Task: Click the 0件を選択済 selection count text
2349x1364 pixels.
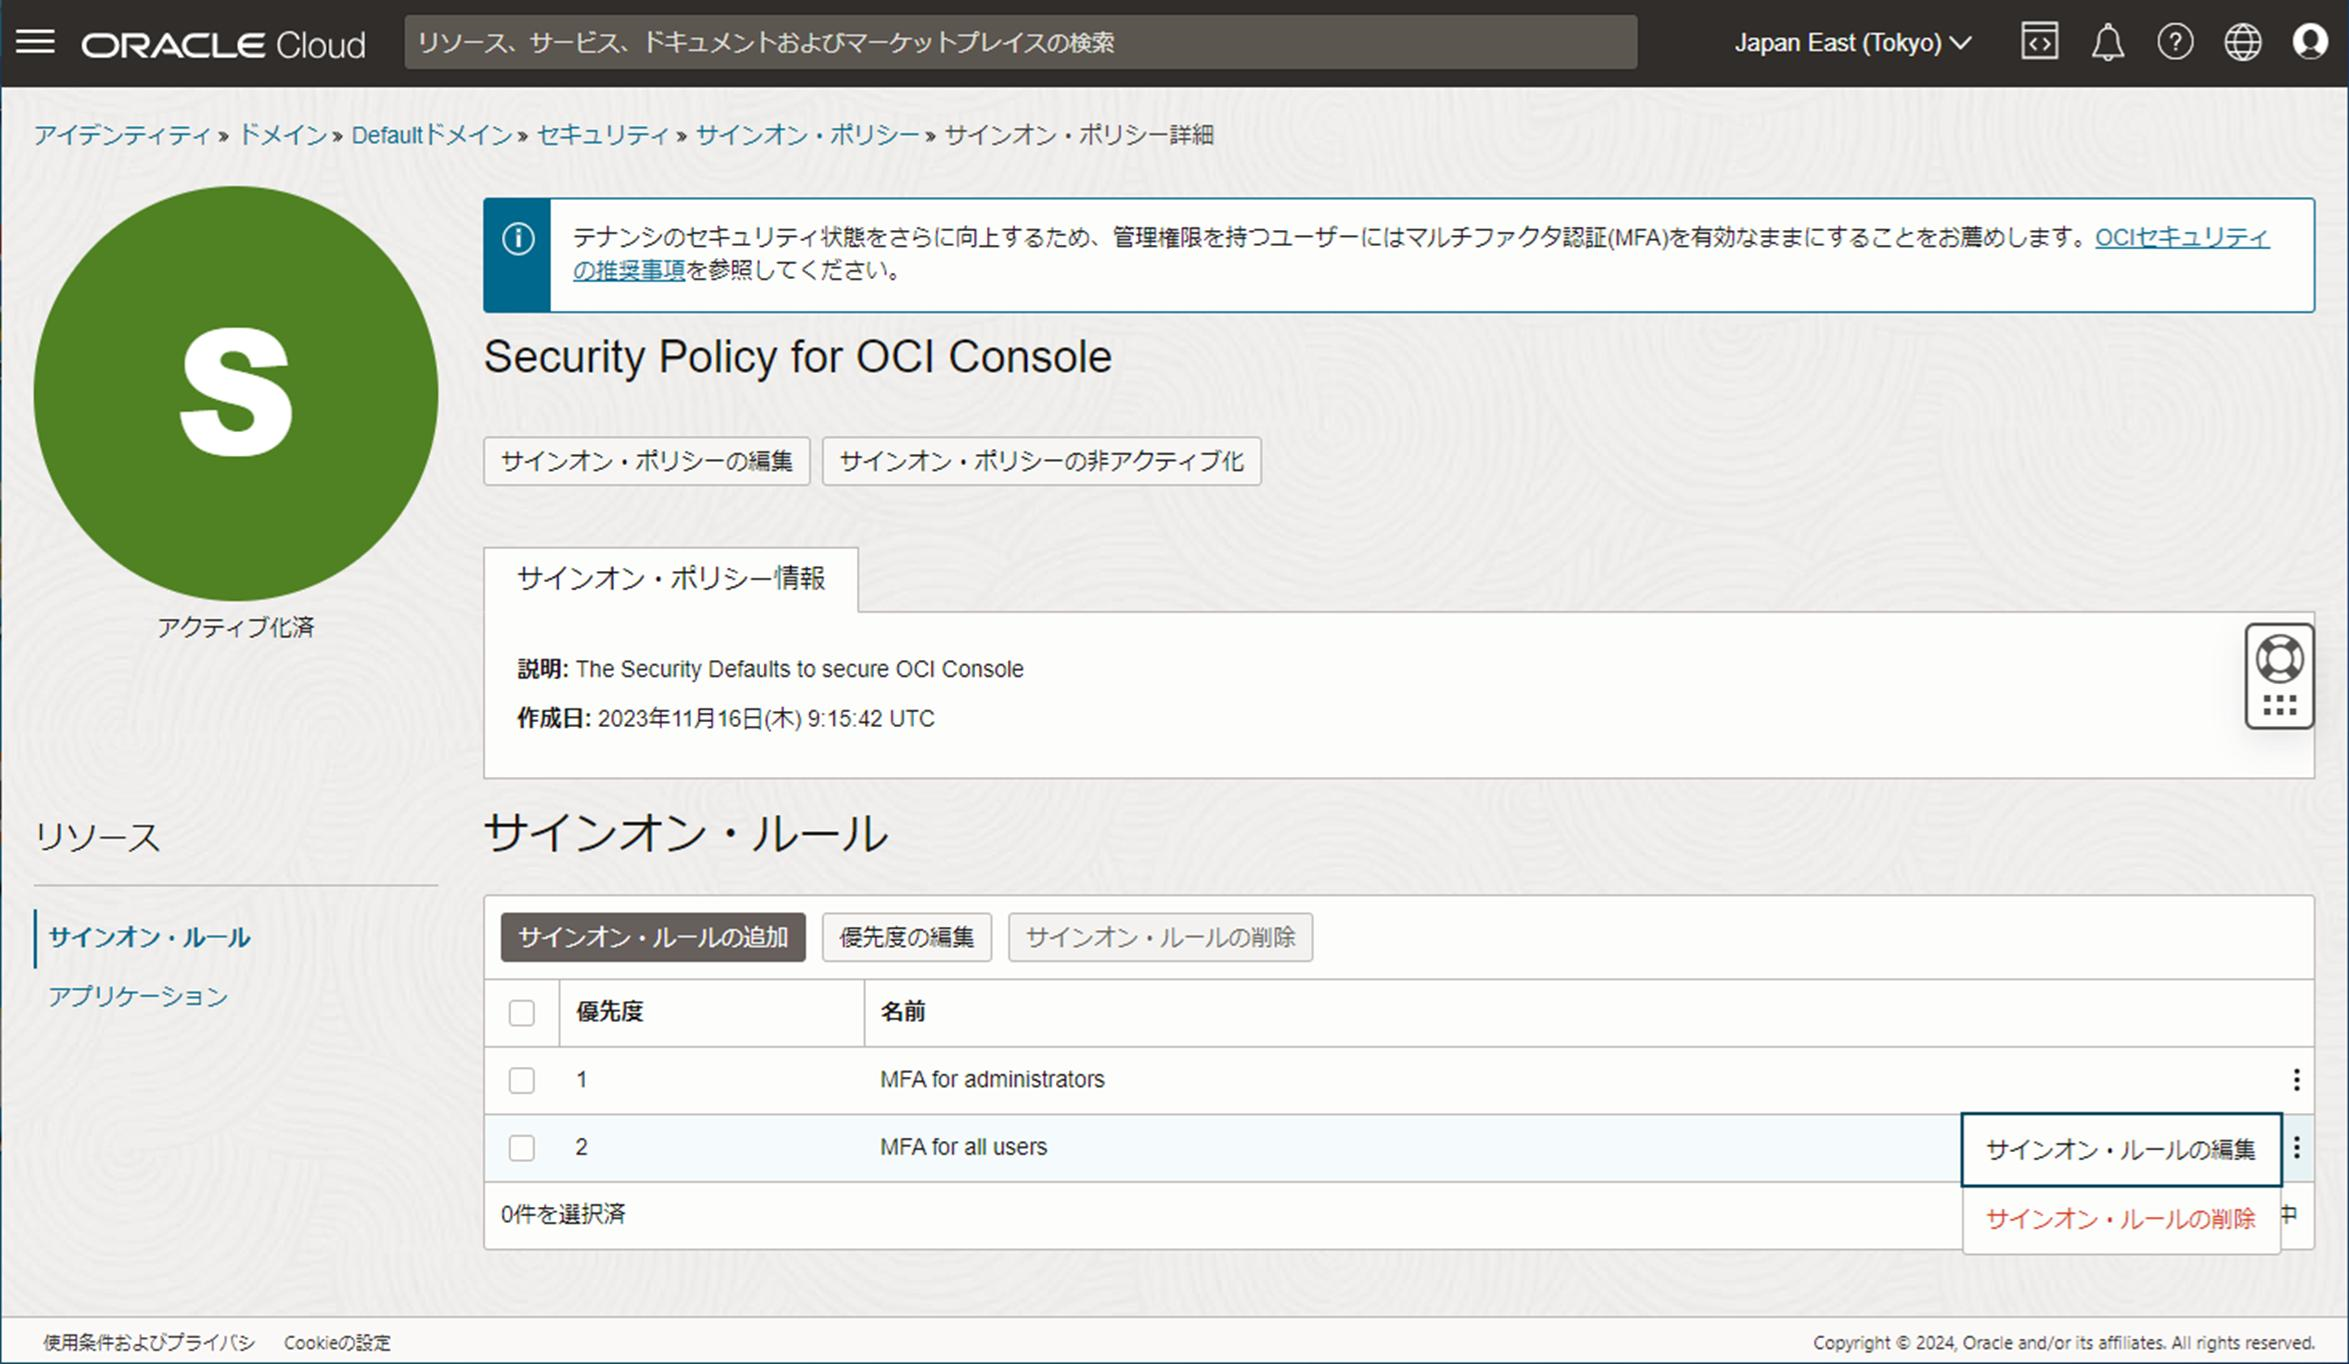Action: (563, 1214)
